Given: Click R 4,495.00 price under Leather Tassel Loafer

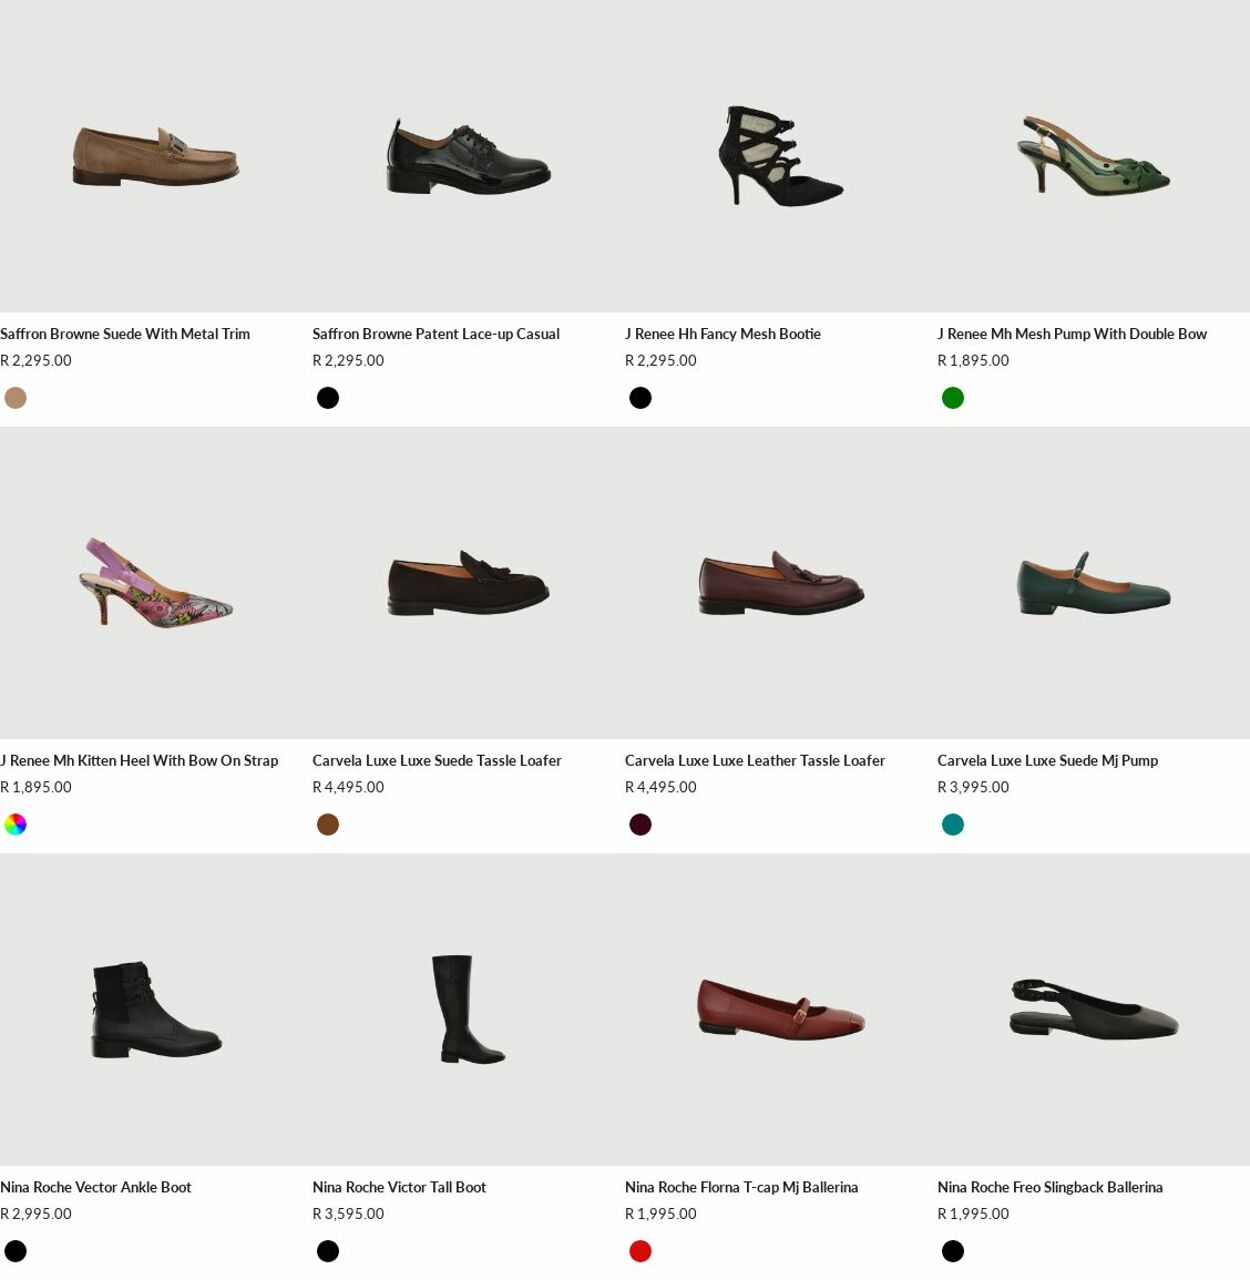Looking at the screenshot, I should [661, 787].
